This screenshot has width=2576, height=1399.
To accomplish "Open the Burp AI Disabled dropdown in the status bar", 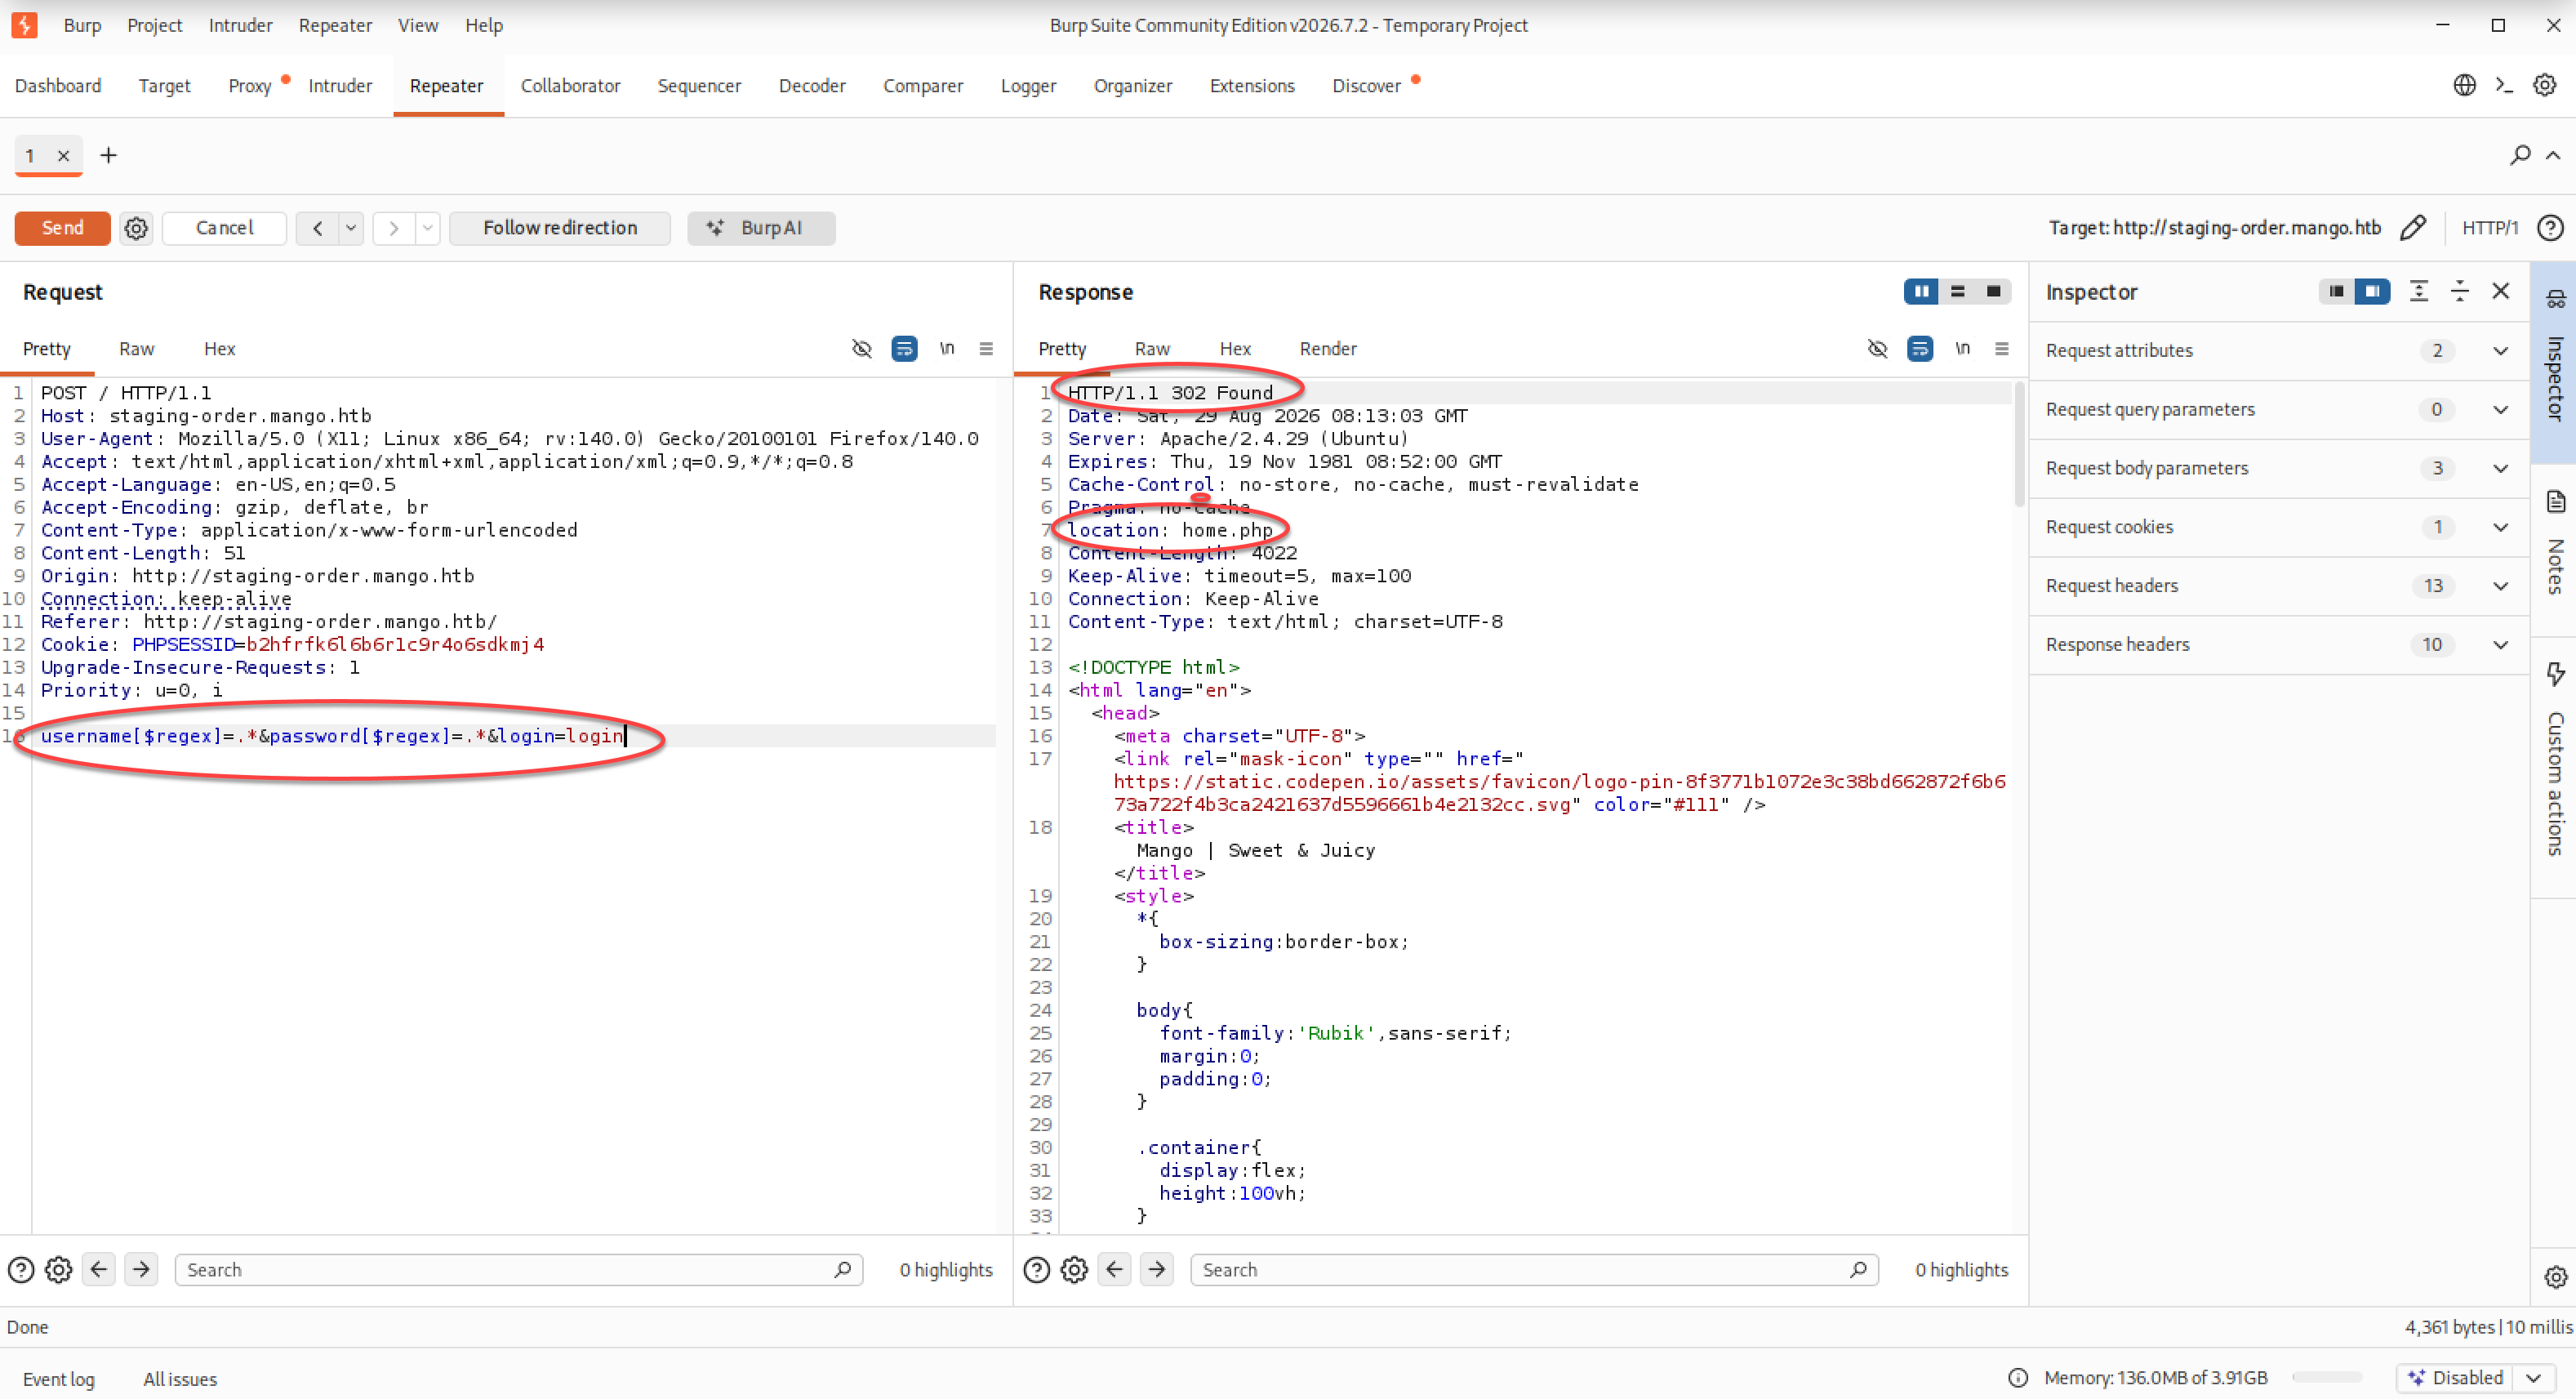I will pyautogui.click(x=2533, y=1378).
